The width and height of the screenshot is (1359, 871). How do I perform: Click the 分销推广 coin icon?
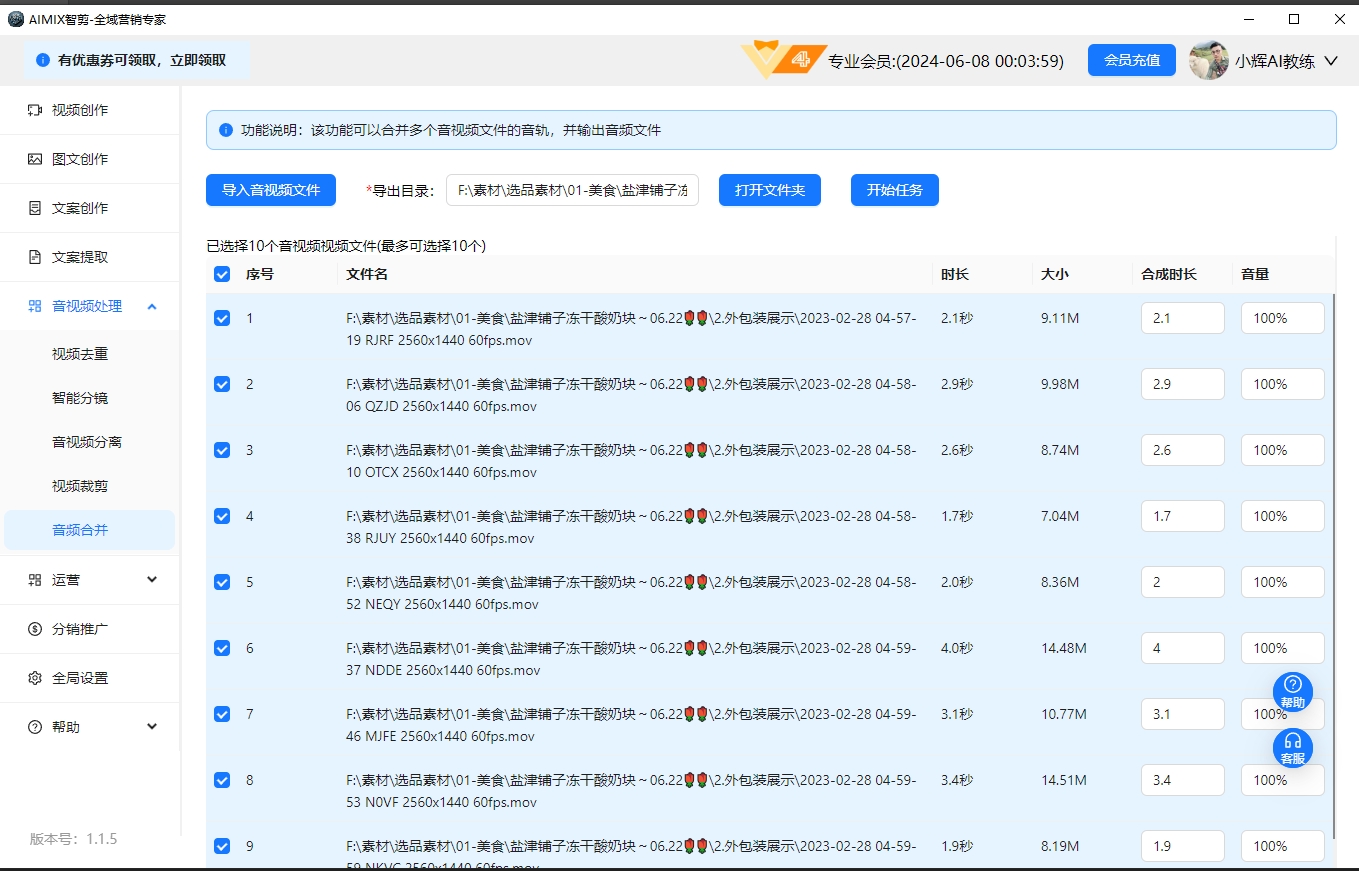[35, 629]
